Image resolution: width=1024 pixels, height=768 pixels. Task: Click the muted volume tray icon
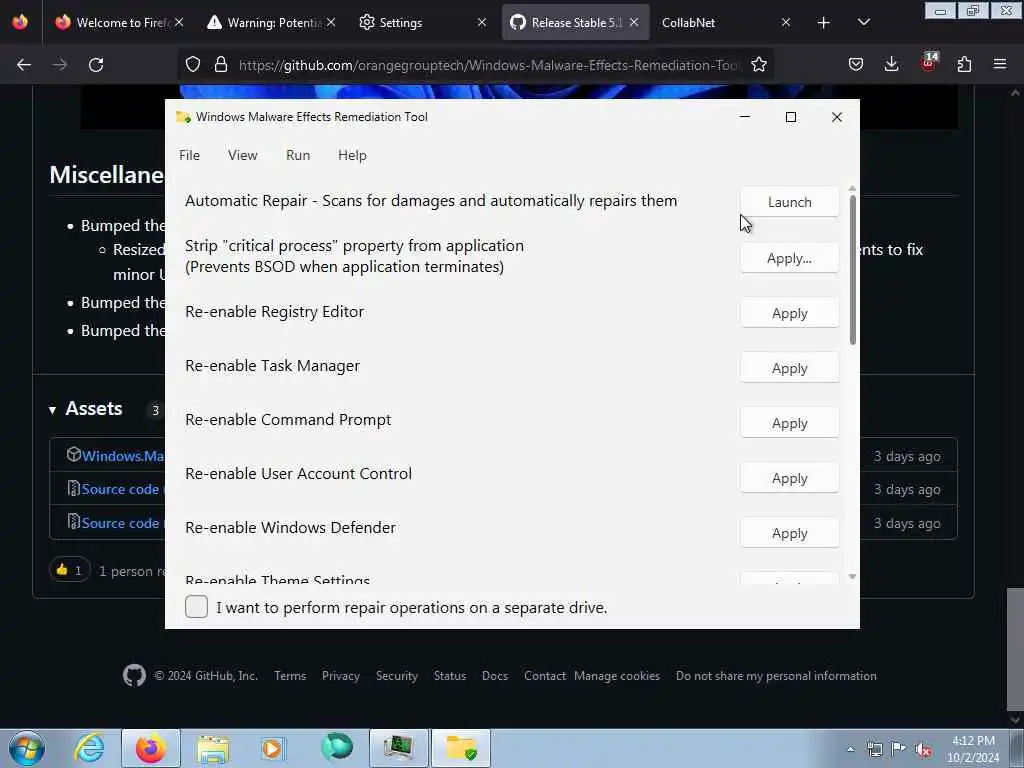tap(923, 750)
